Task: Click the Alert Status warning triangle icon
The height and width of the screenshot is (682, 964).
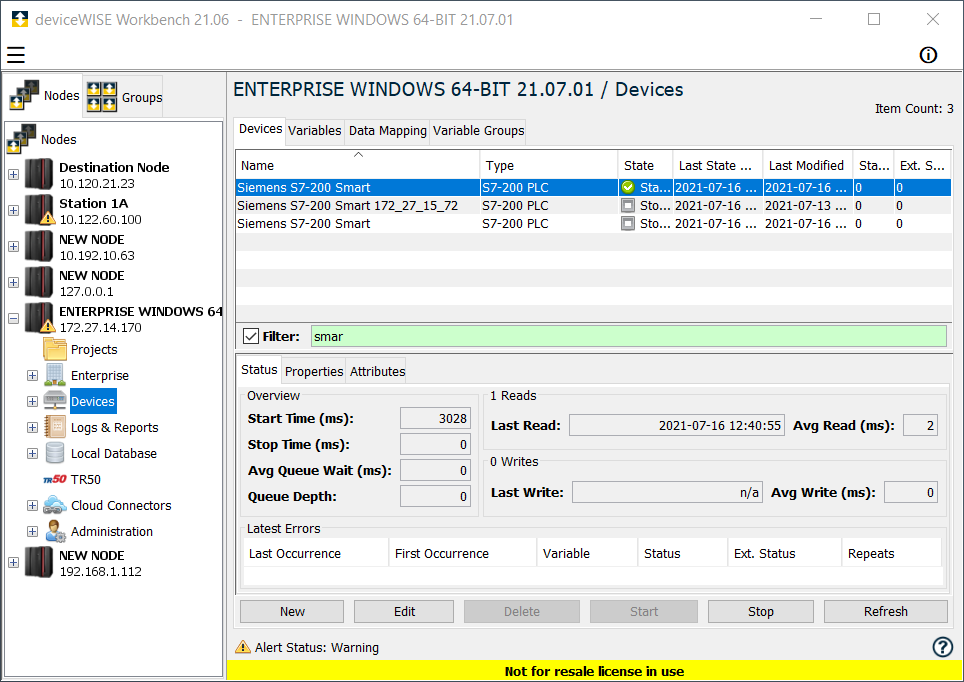Action: (x=243, y=647)
